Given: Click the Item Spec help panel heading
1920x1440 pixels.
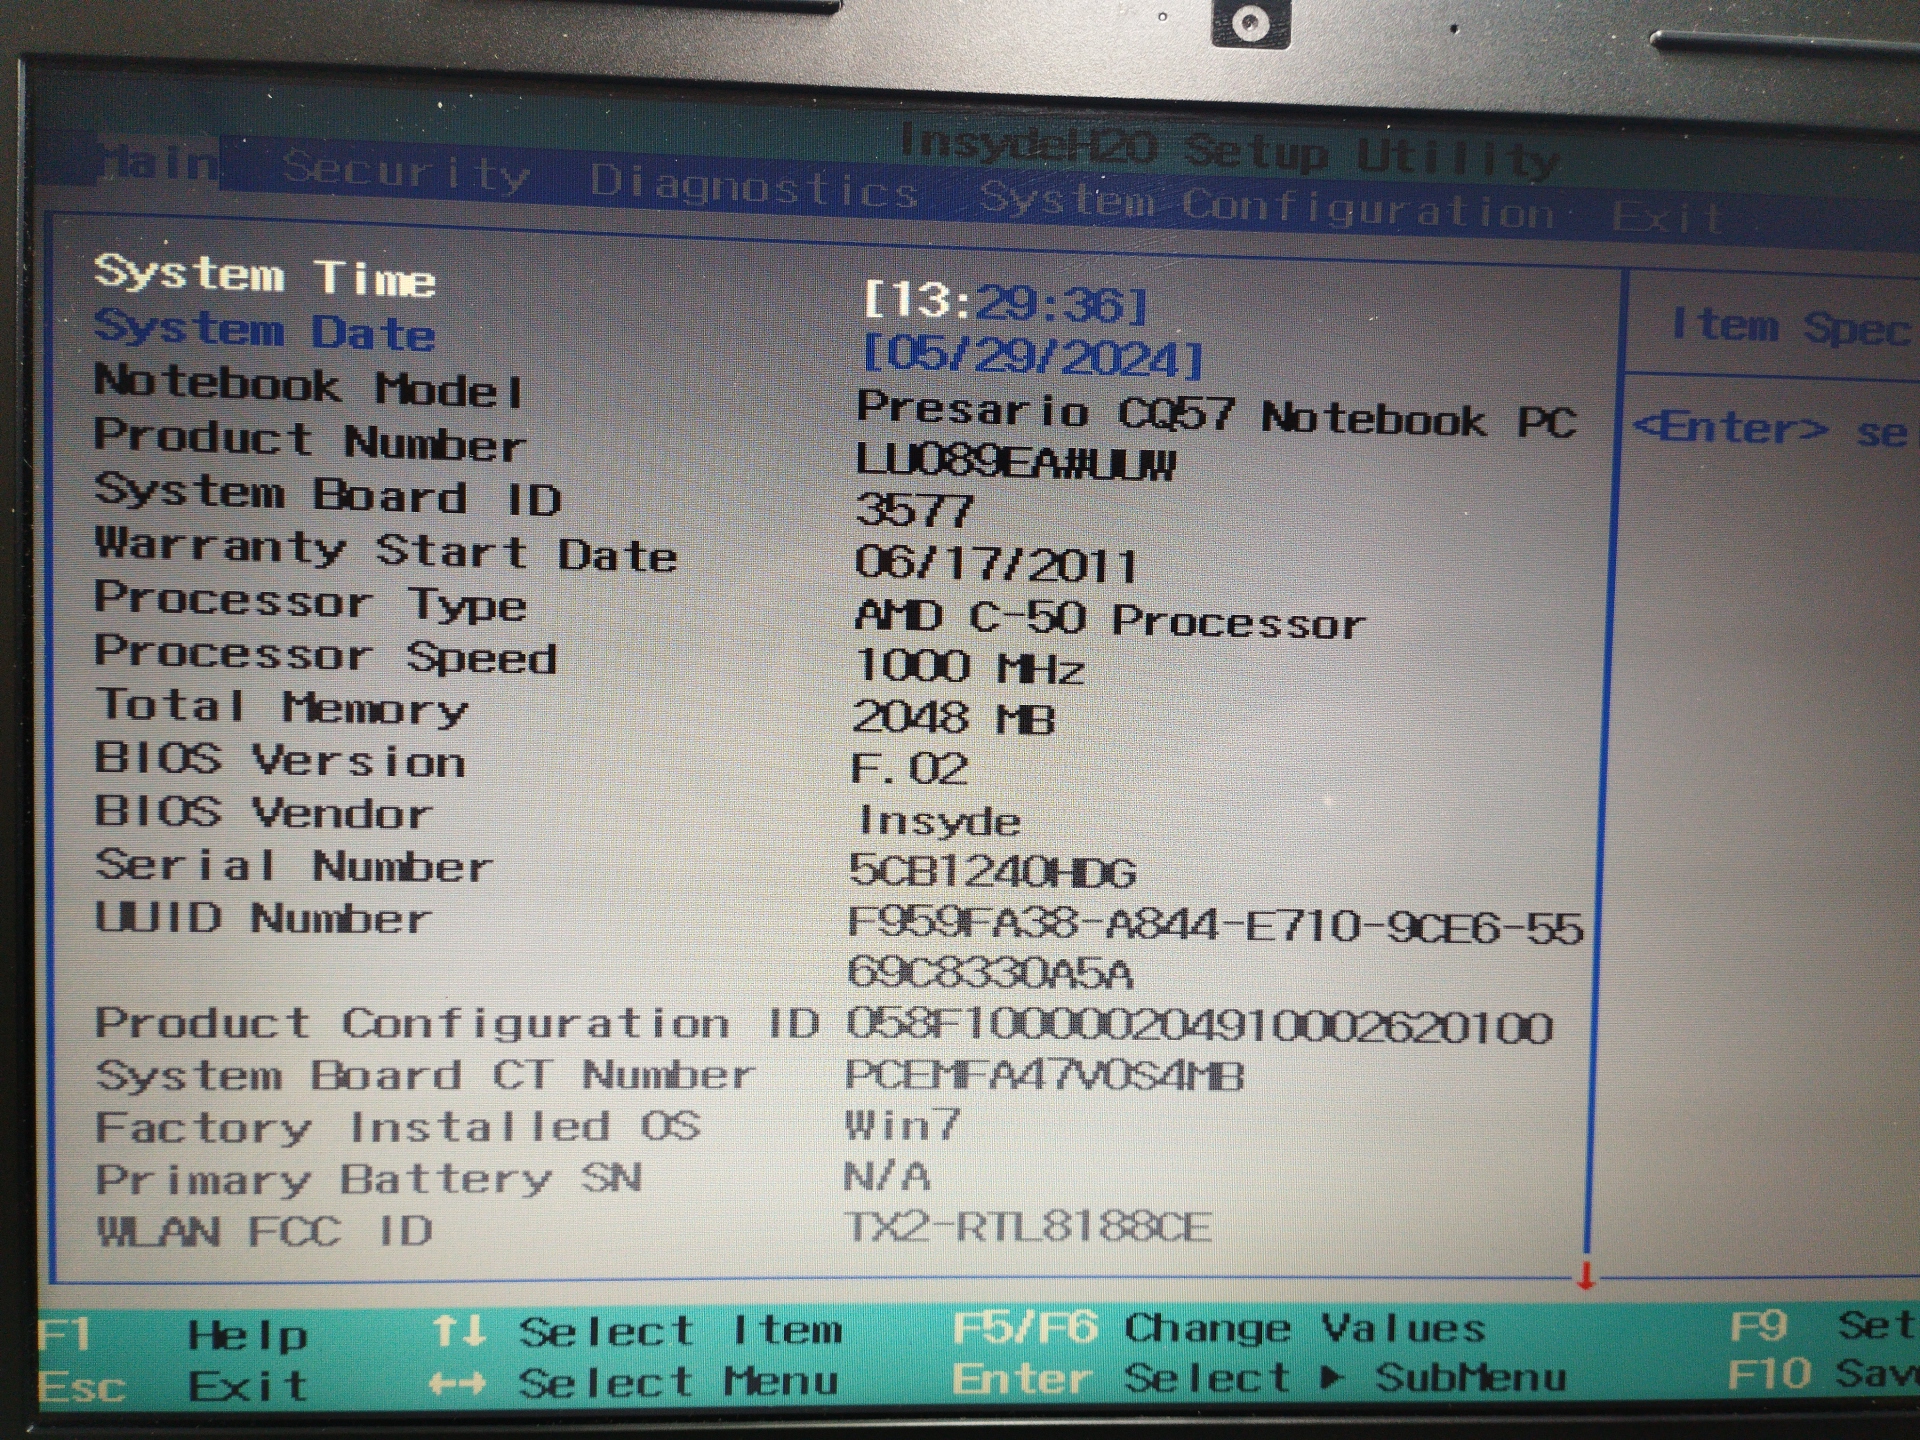Looking at the screenshot, I should [x=1790, y=327].
